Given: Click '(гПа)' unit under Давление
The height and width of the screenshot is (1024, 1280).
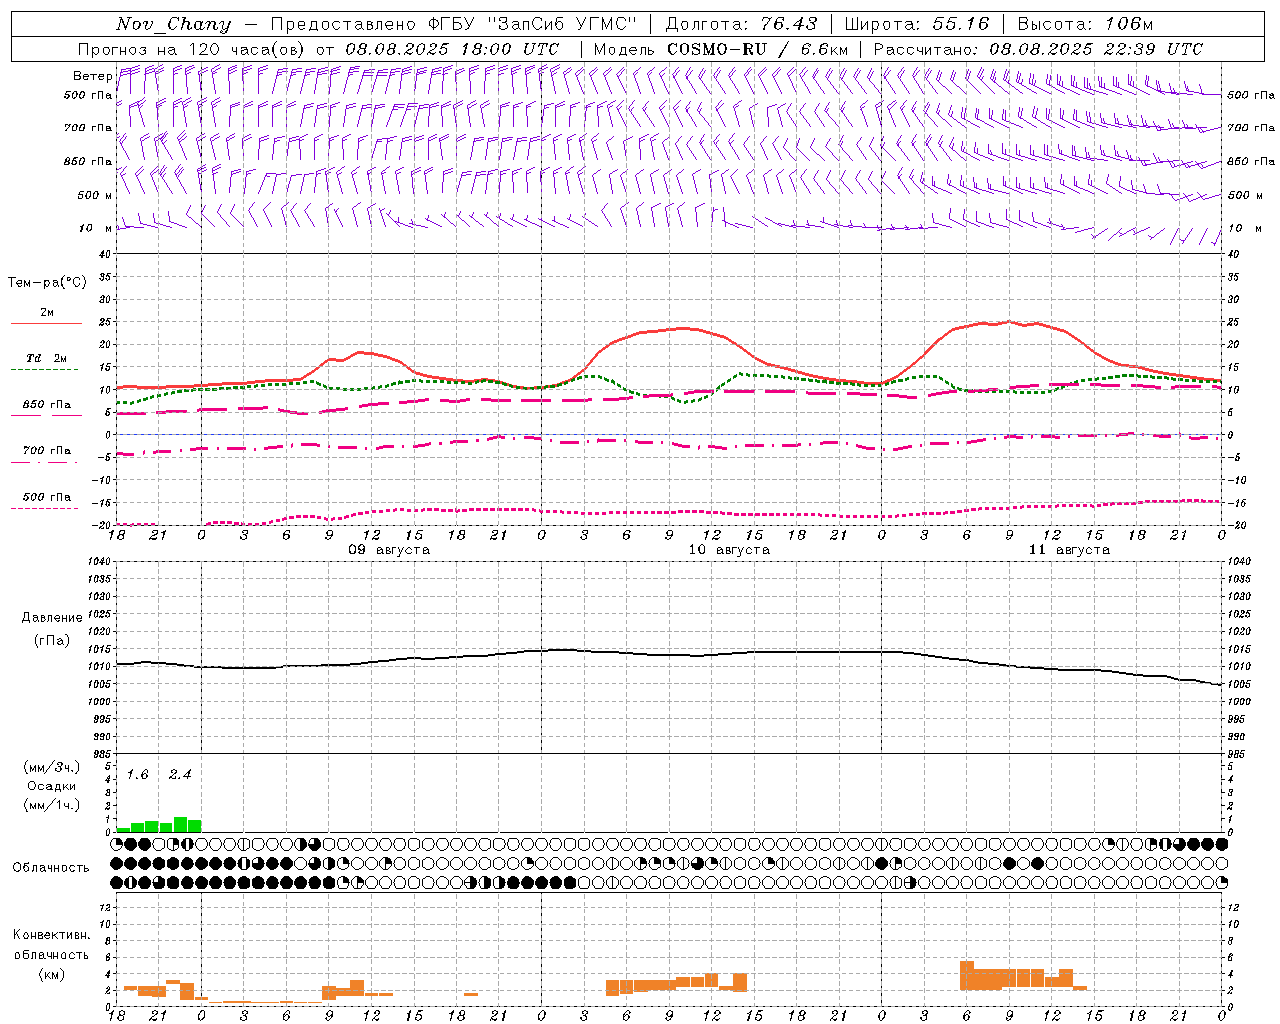Looking at the screenshot, I should [x=52, y=640].
